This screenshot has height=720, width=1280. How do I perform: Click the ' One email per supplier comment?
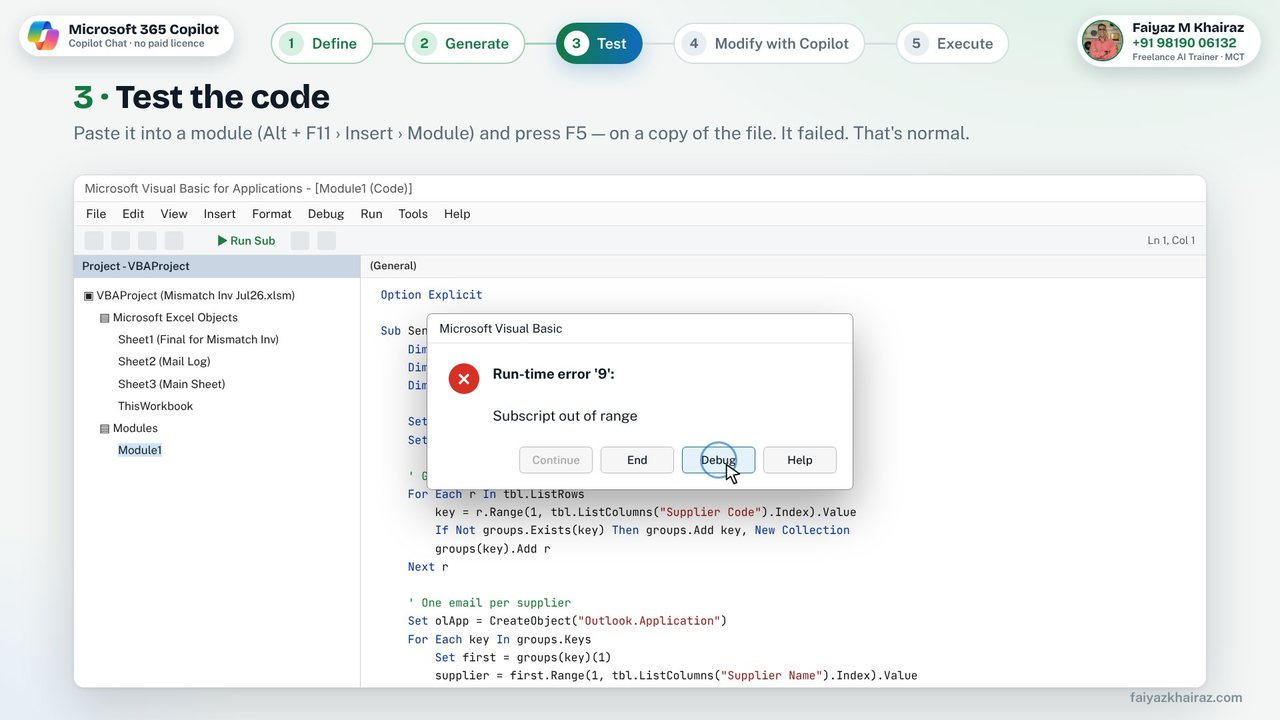click(x=489, y=603)
